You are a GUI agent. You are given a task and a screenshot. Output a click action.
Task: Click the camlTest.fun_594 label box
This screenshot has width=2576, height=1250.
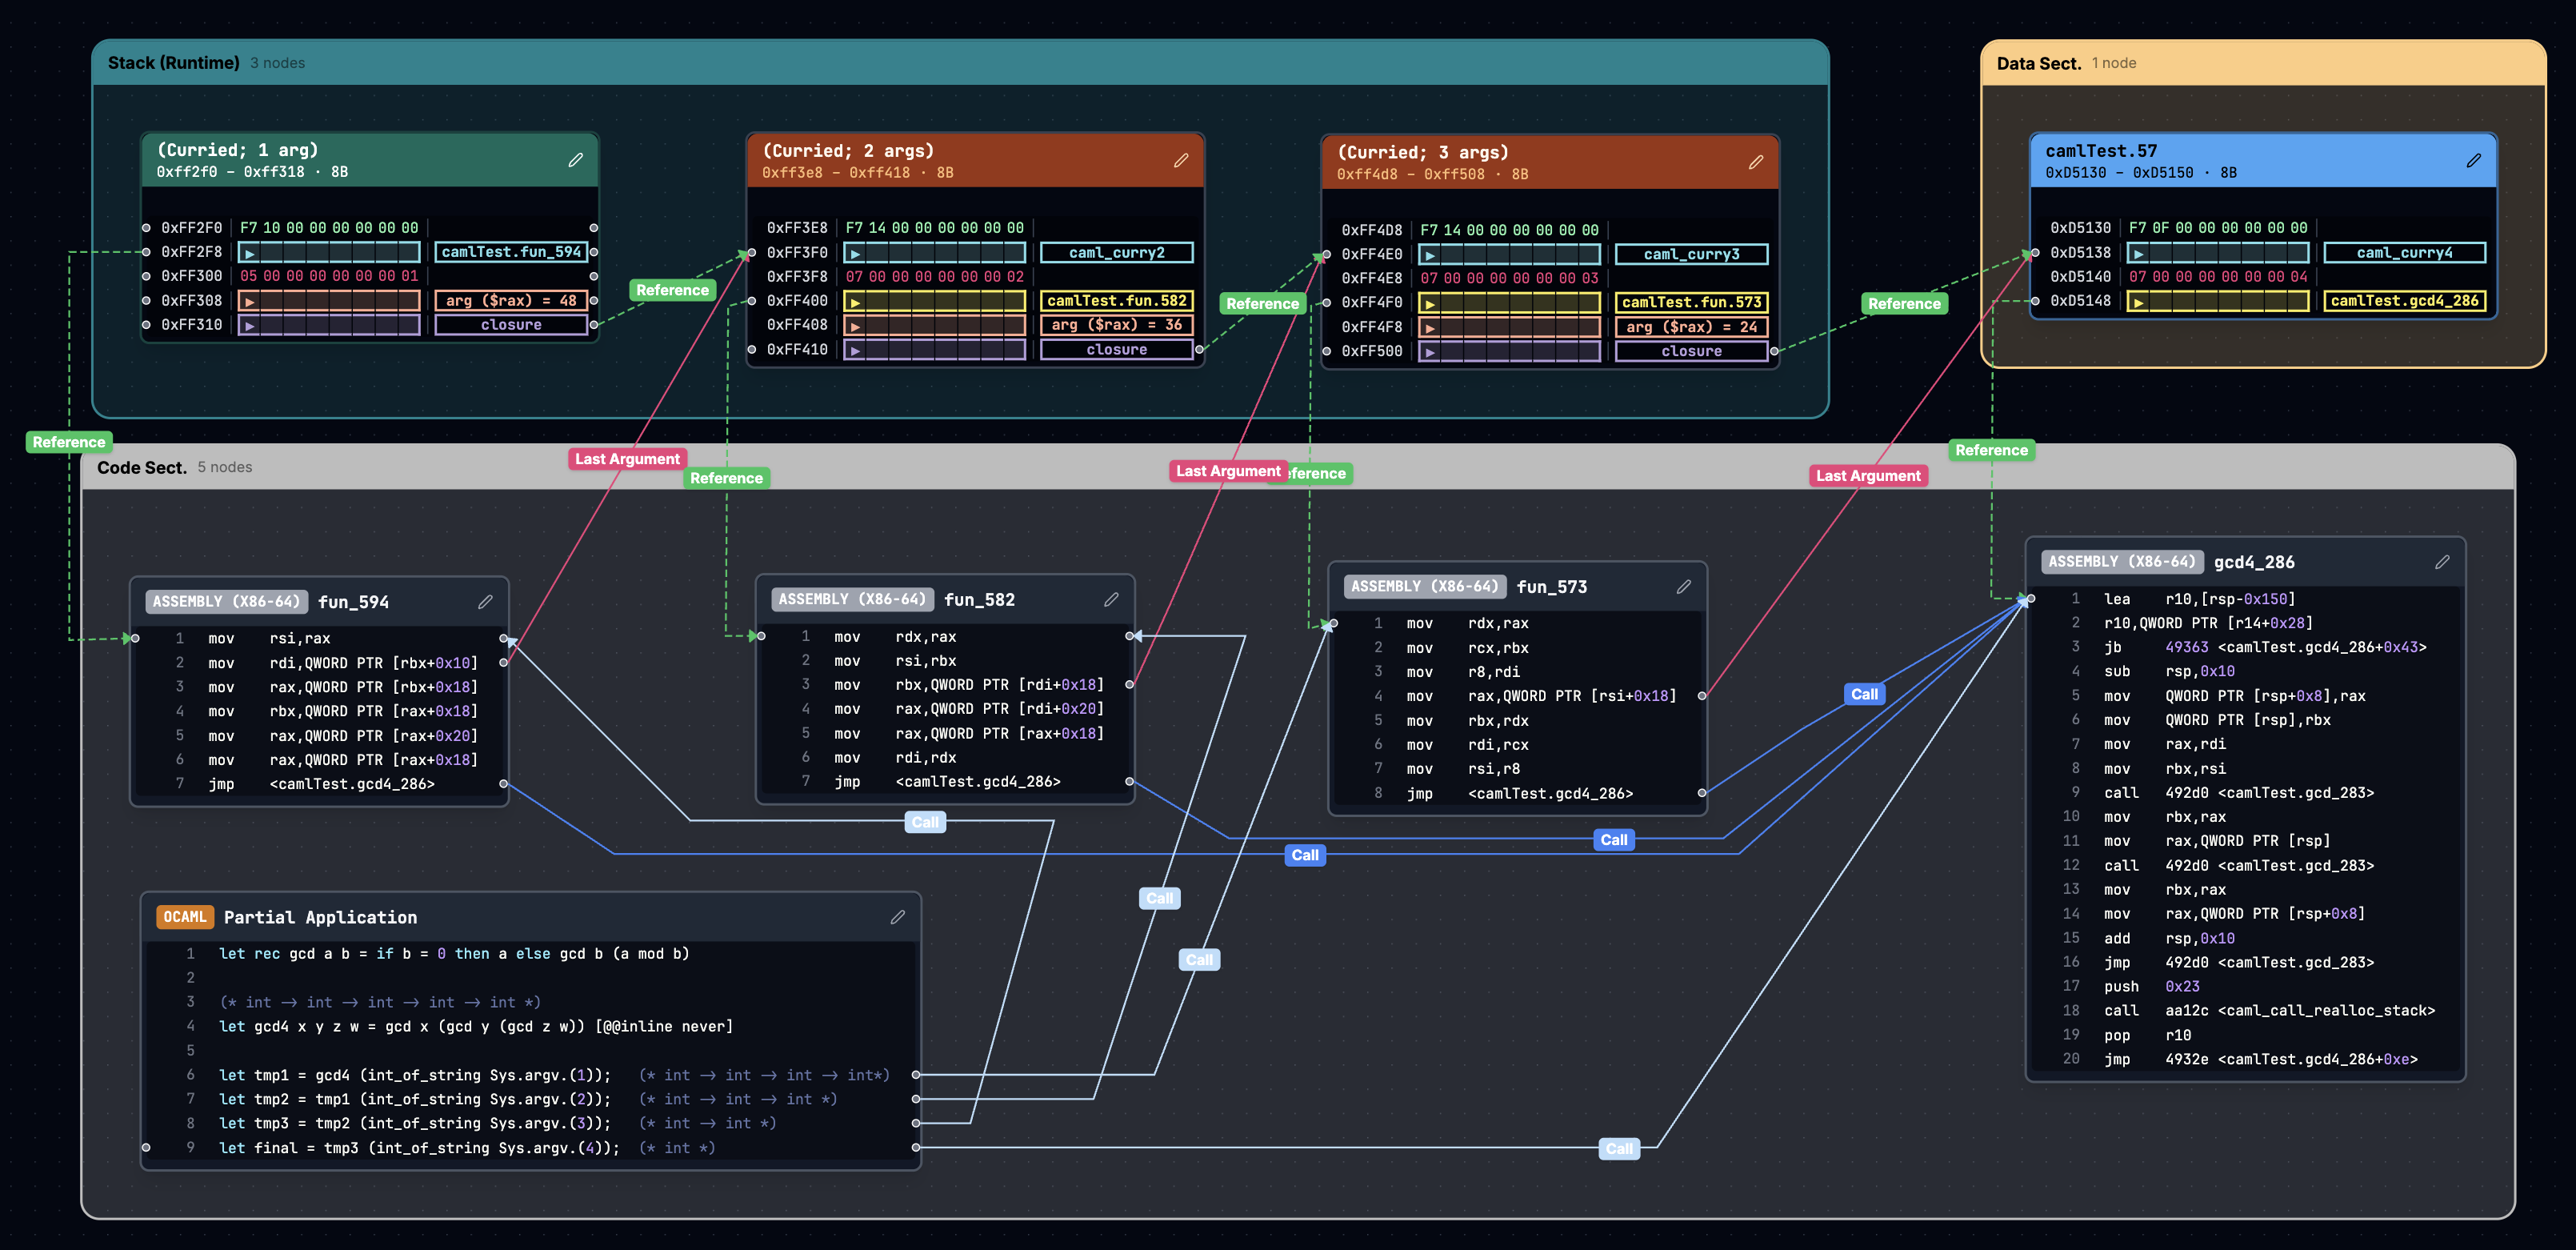511,252
